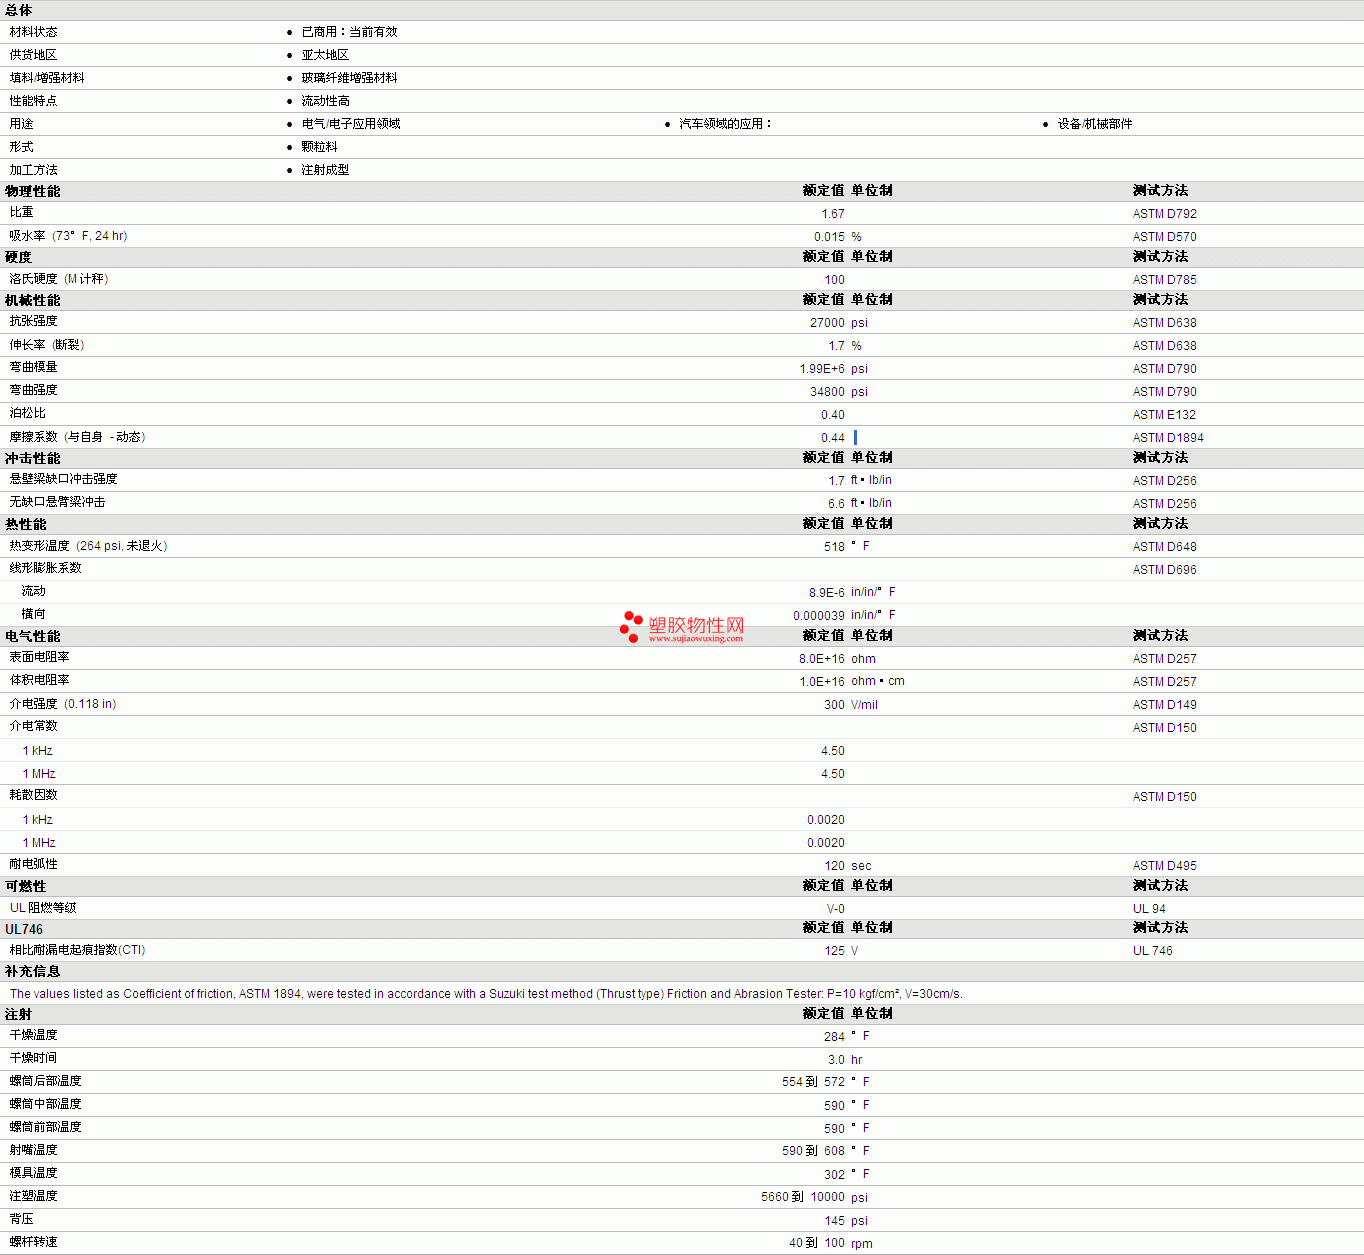Select 洛氏硬度 (M 计秤) row label
The width and height of the screenshot is (1364, 1255).
(59, 279)
